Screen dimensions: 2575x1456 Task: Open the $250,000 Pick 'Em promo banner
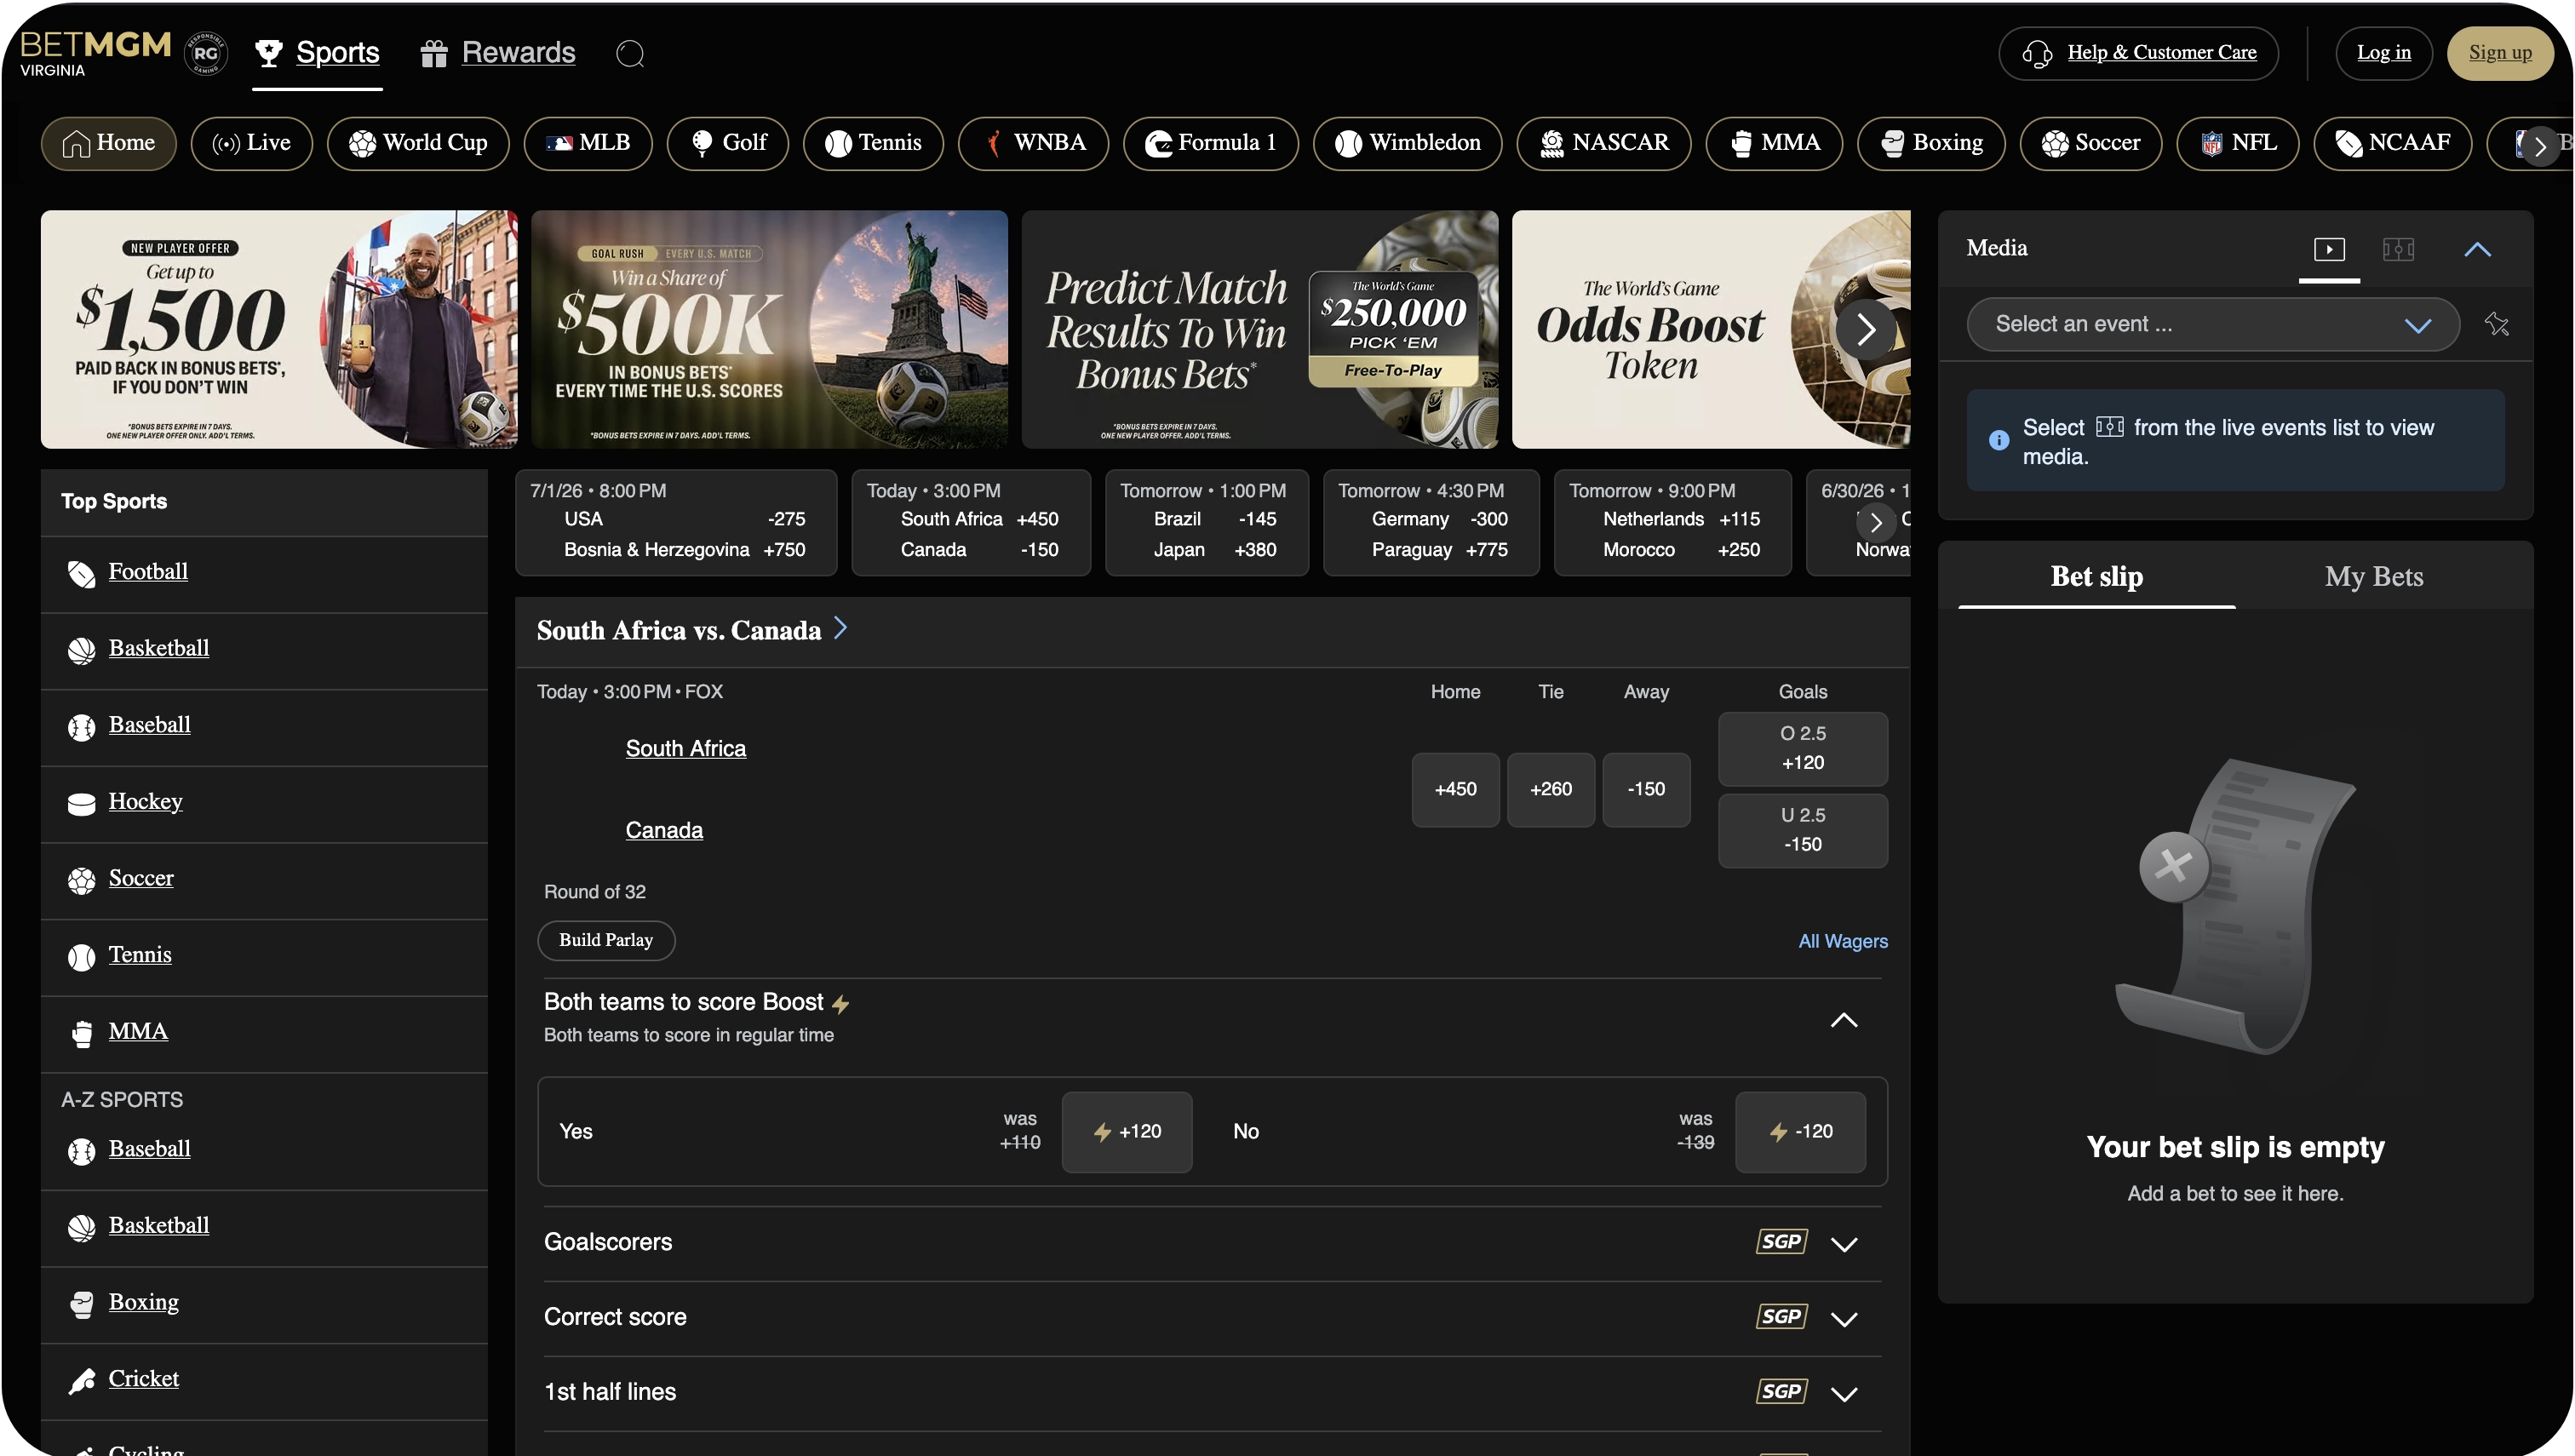pyautogui.click(x=1260, y=329)
